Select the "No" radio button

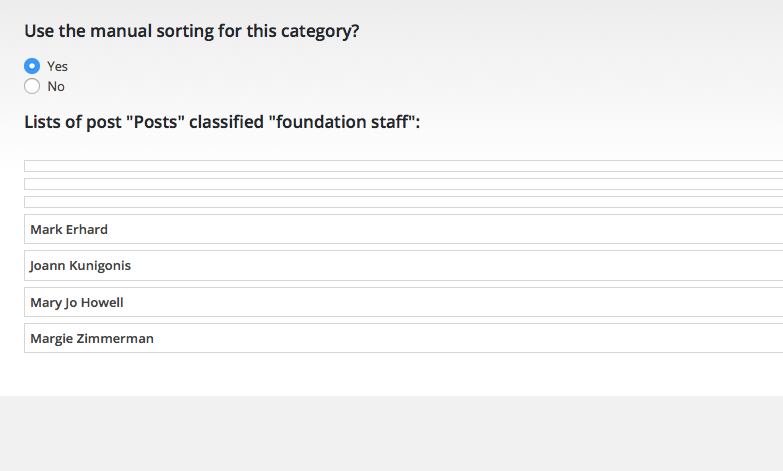coord(32,87)
